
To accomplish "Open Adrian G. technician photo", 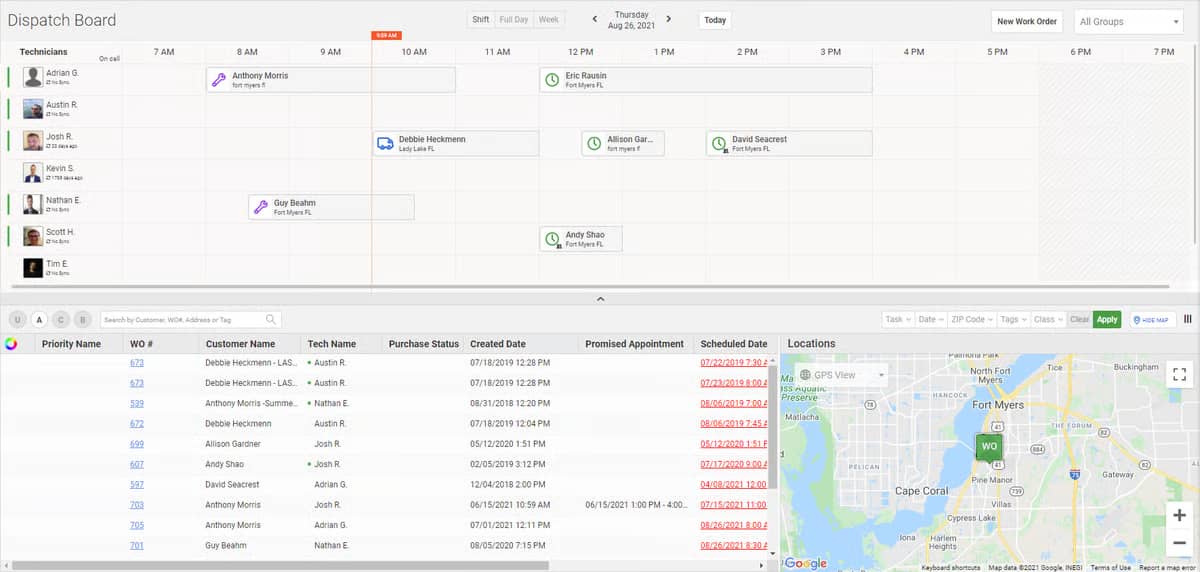I will (x=33, y=77).
